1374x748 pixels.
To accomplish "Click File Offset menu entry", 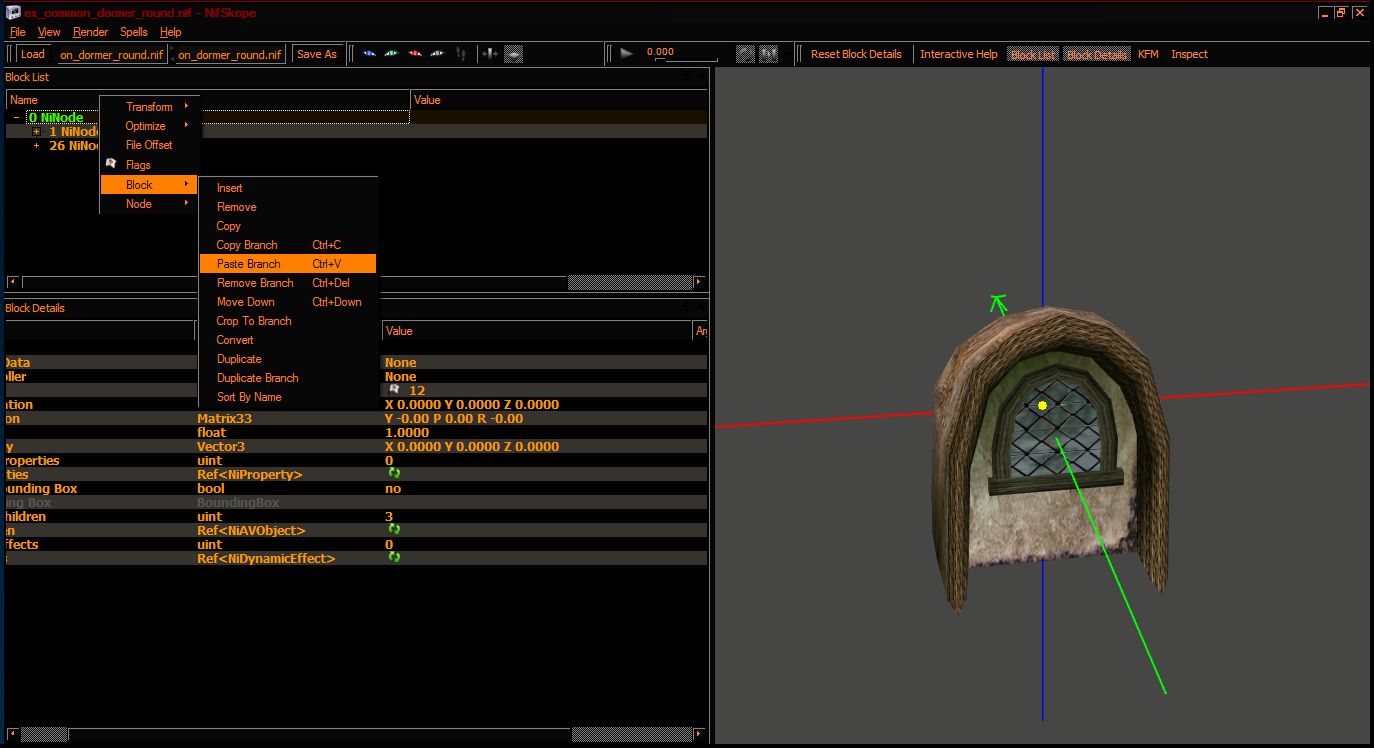I will [150, 145].
